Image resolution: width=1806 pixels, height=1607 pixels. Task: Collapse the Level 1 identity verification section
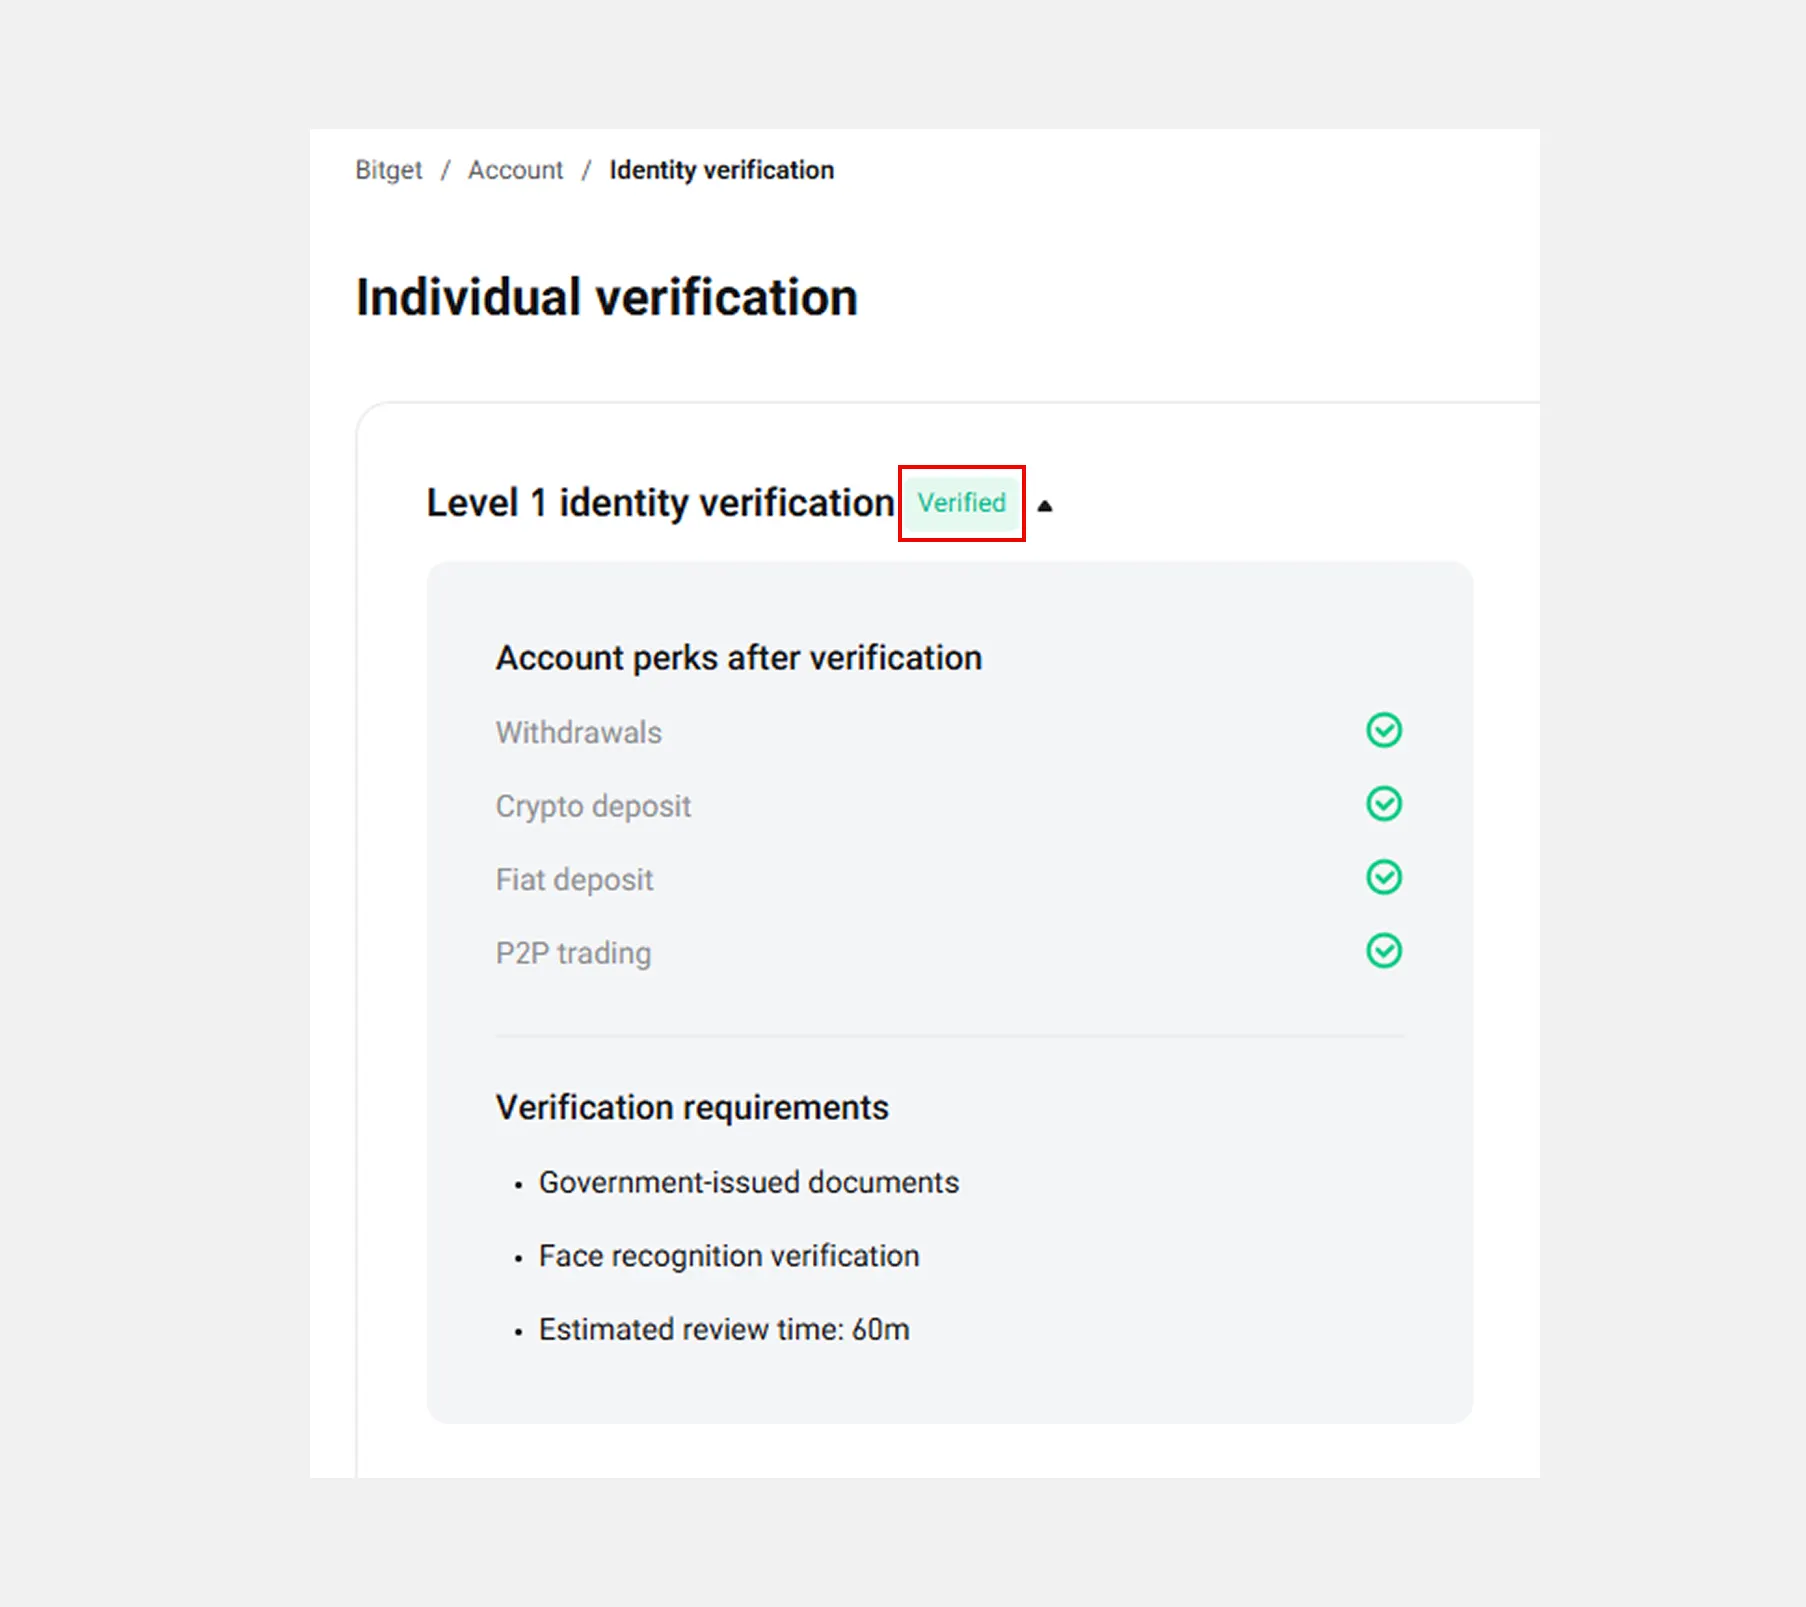pos(1045,505)
